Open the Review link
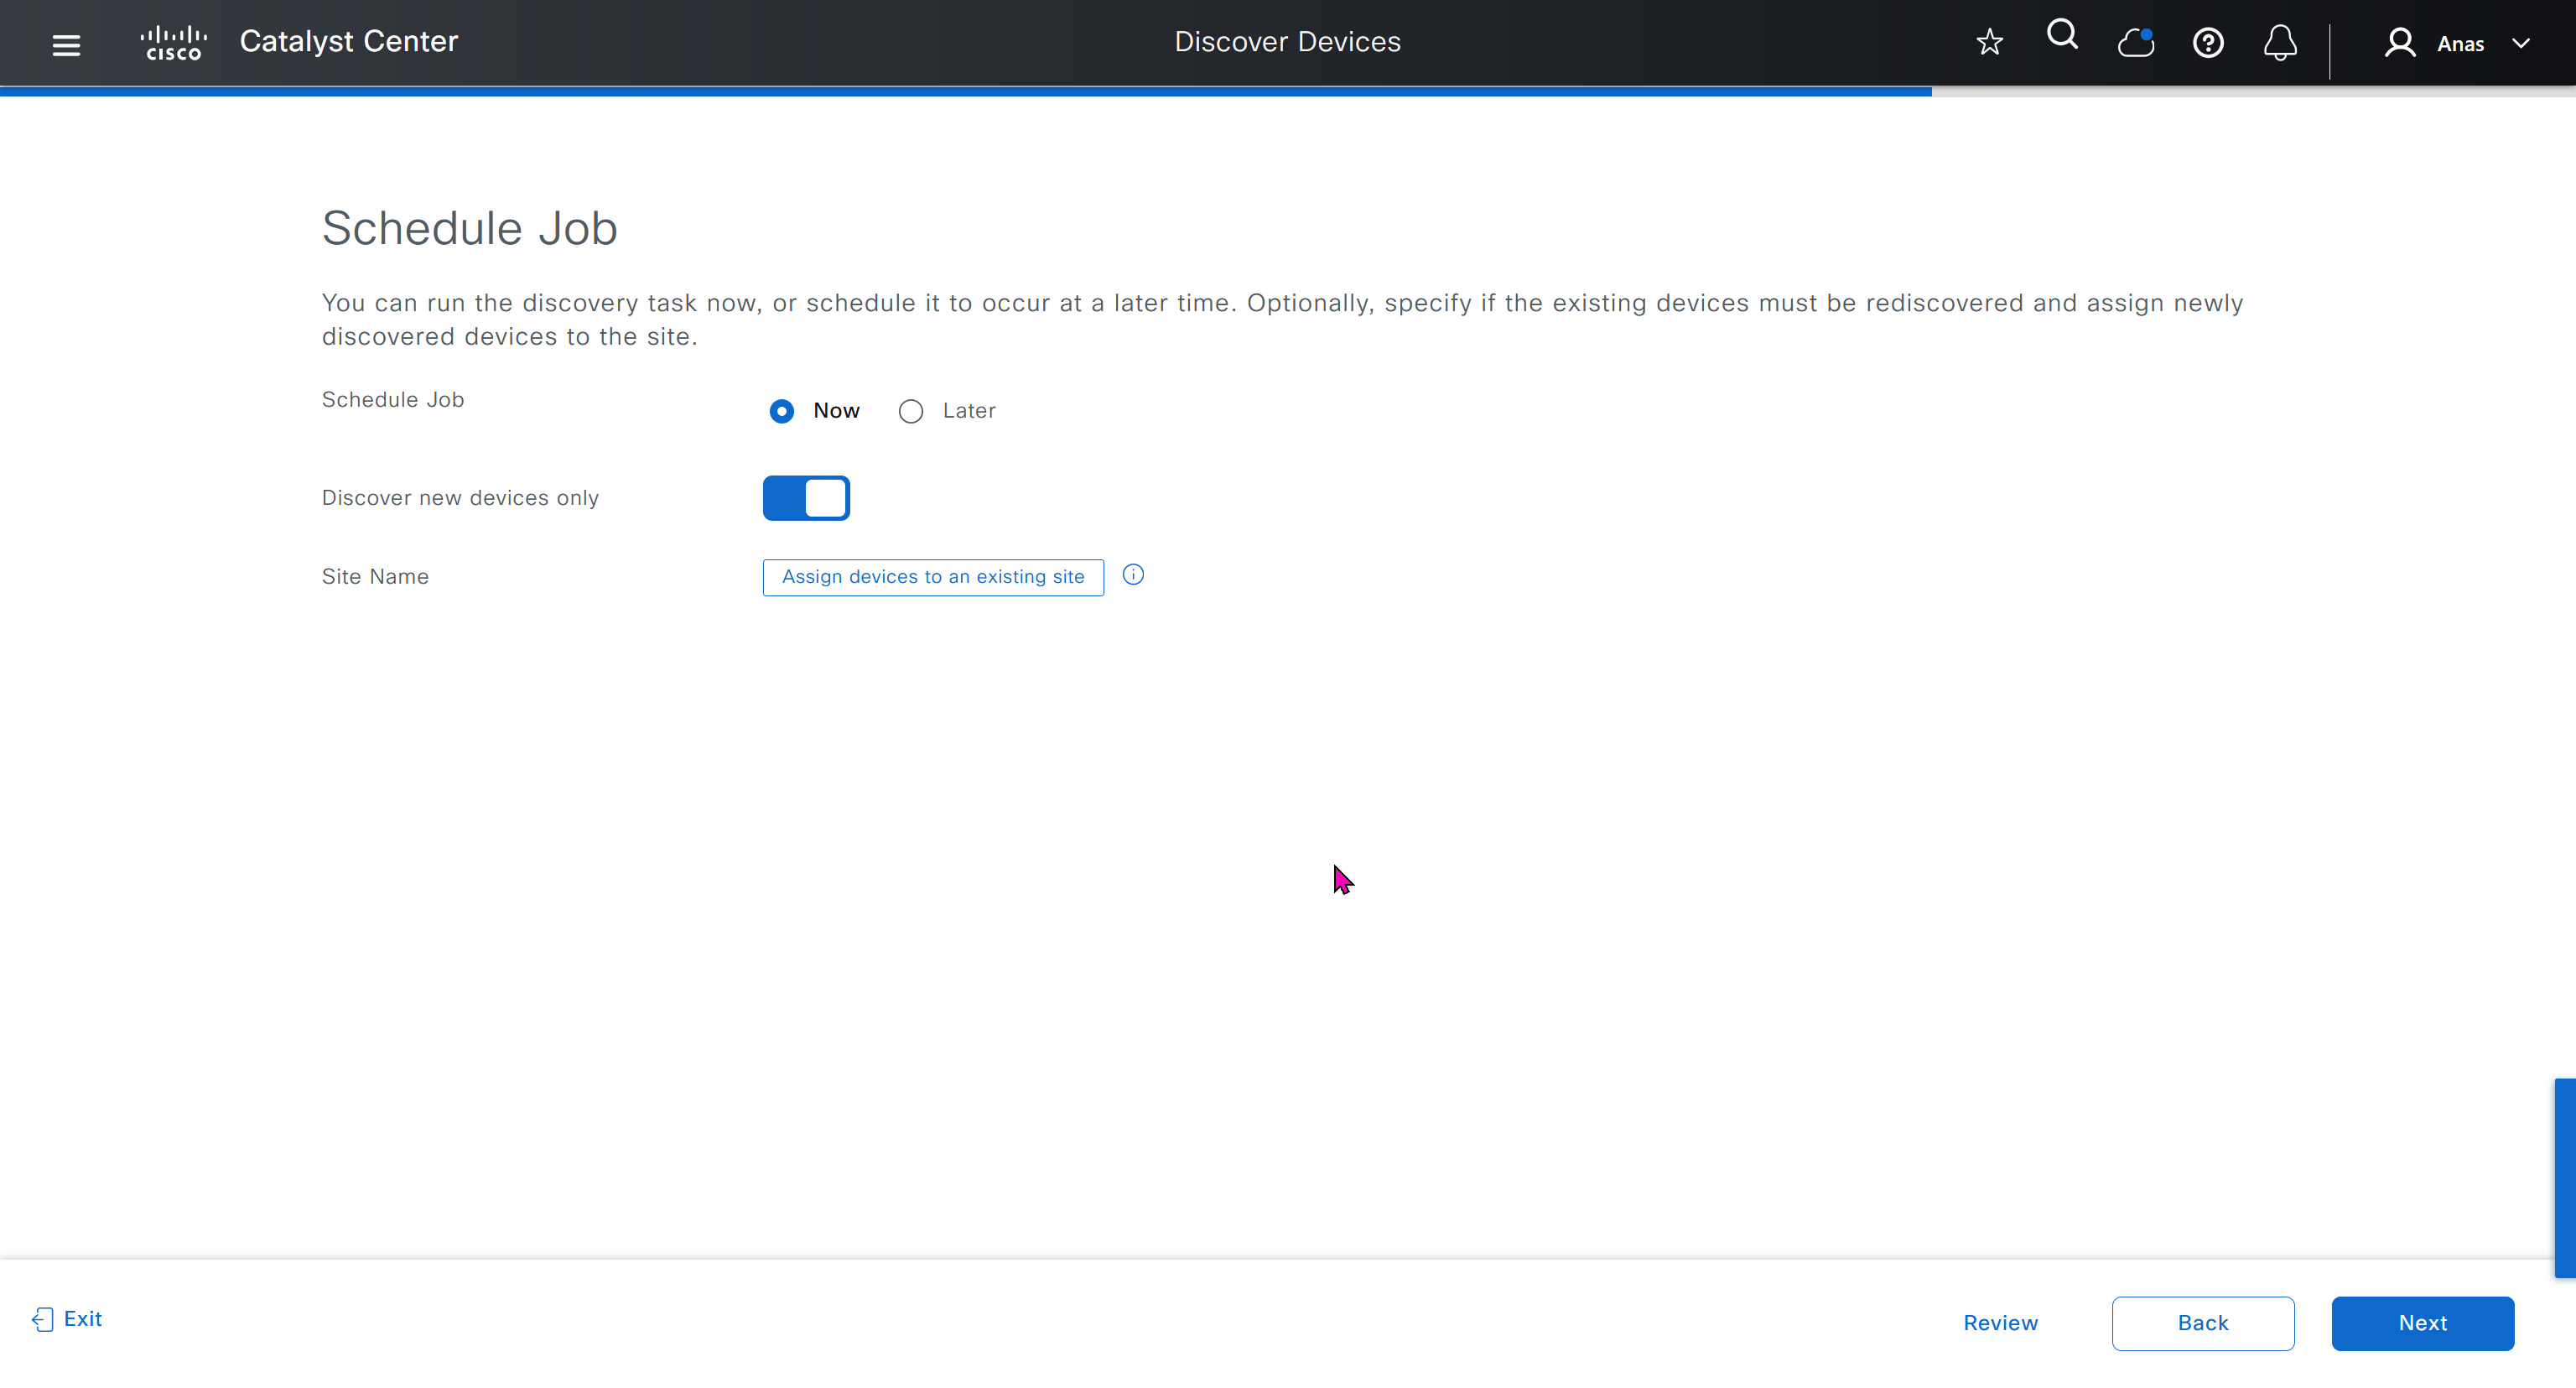Image resolution: width=2576 pixels, height=1388 pixels. pos(2000,1323)
